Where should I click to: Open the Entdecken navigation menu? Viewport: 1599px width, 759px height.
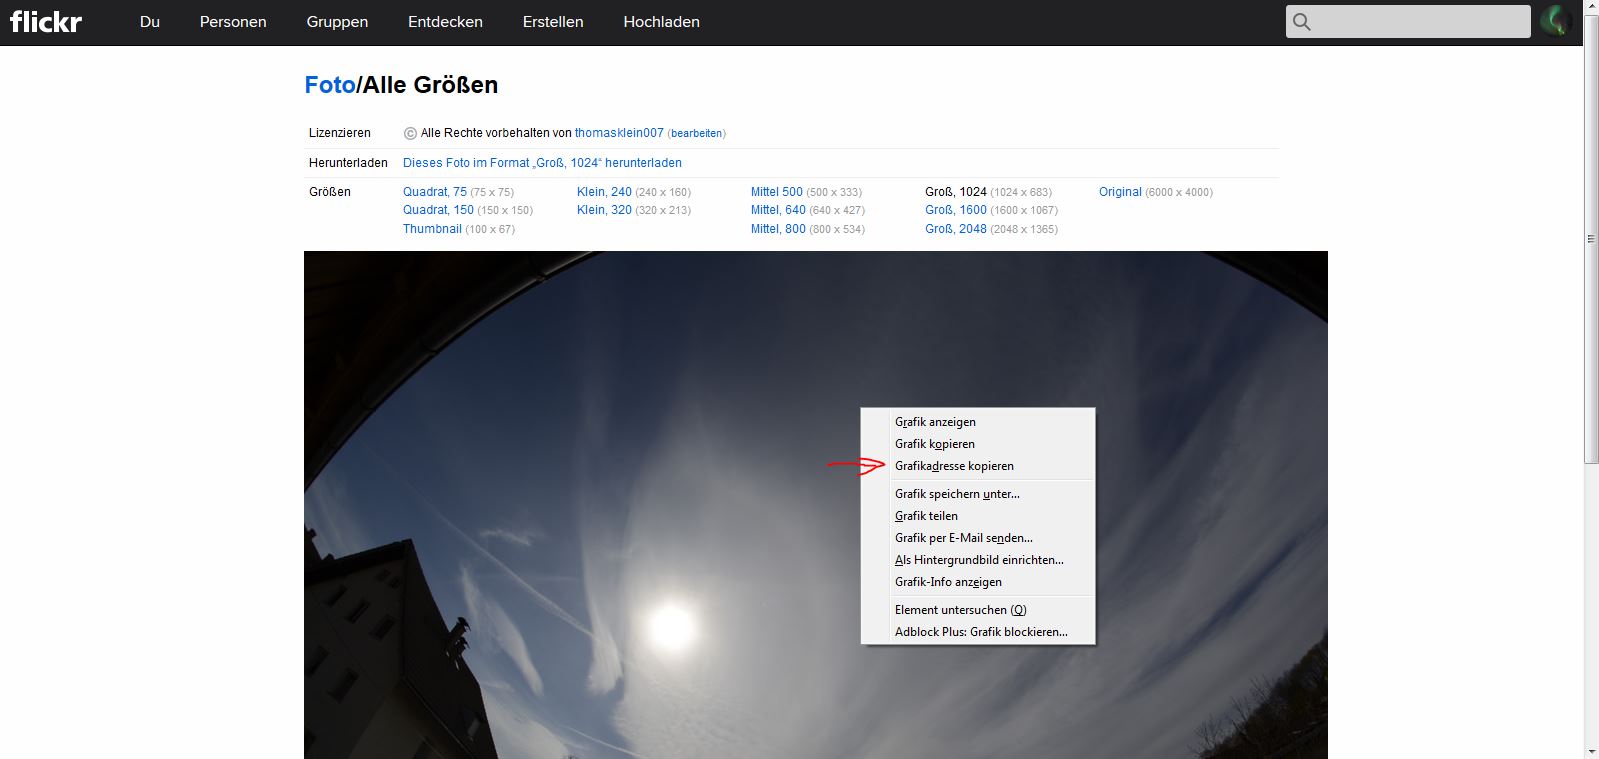(445, 22)
